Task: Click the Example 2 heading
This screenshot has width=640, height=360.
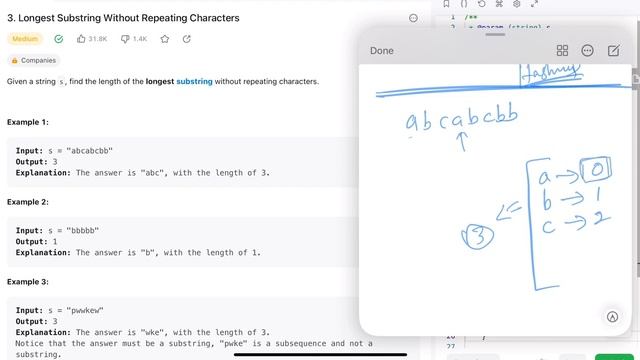Action: tap(28, 202)
